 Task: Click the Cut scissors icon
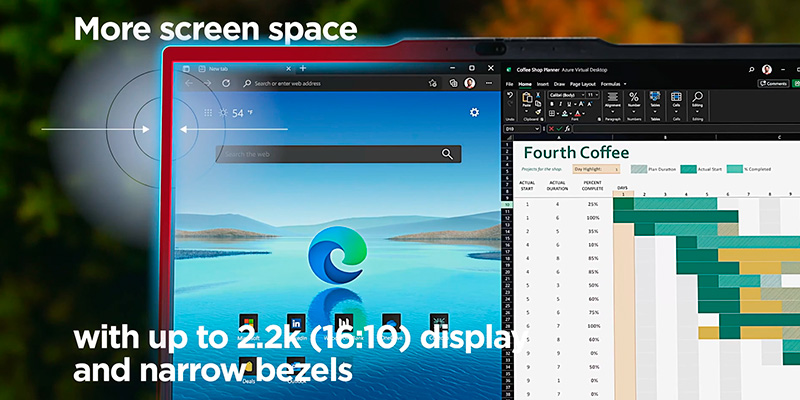tap(538, 95)
